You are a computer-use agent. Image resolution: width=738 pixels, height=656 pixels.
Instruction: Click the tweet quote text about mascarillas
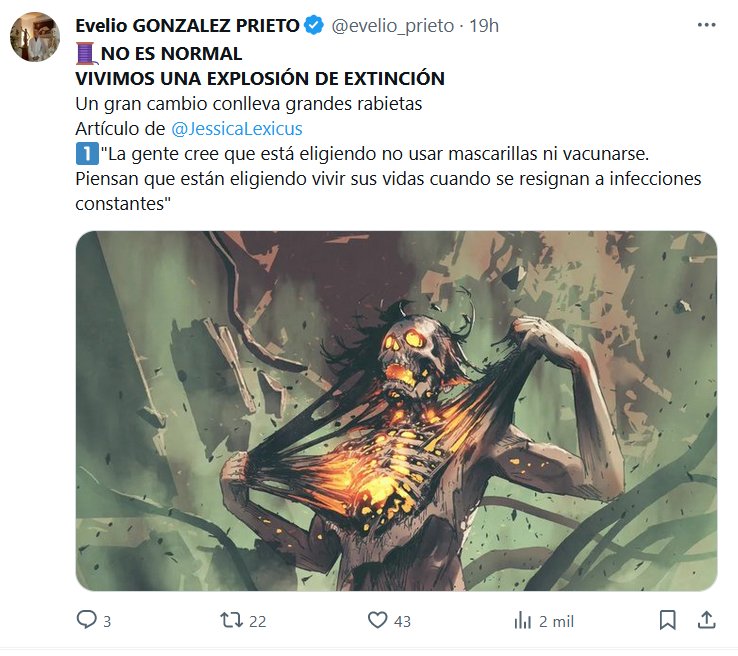point(388,179)
